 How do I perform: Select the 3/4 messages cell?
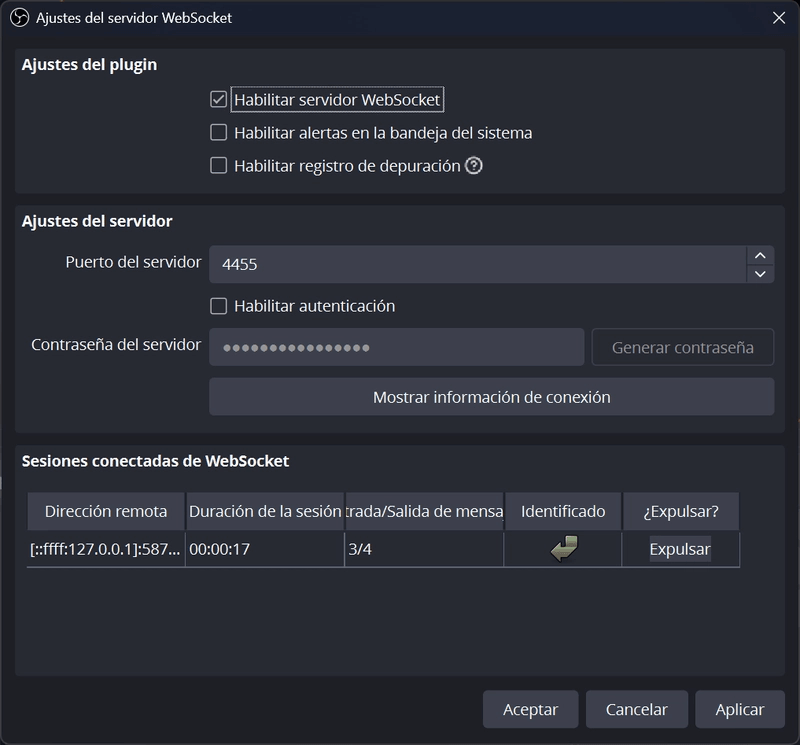pos(424,549)
